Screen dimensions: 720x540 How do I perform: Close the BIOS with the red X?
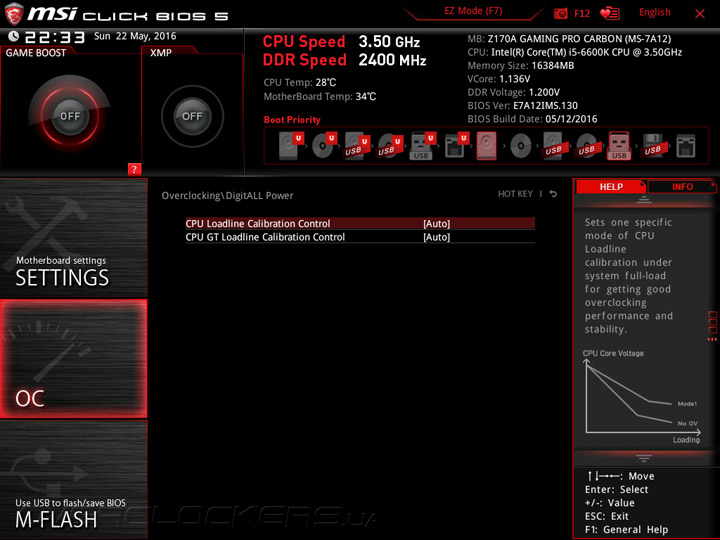[699, 14]
